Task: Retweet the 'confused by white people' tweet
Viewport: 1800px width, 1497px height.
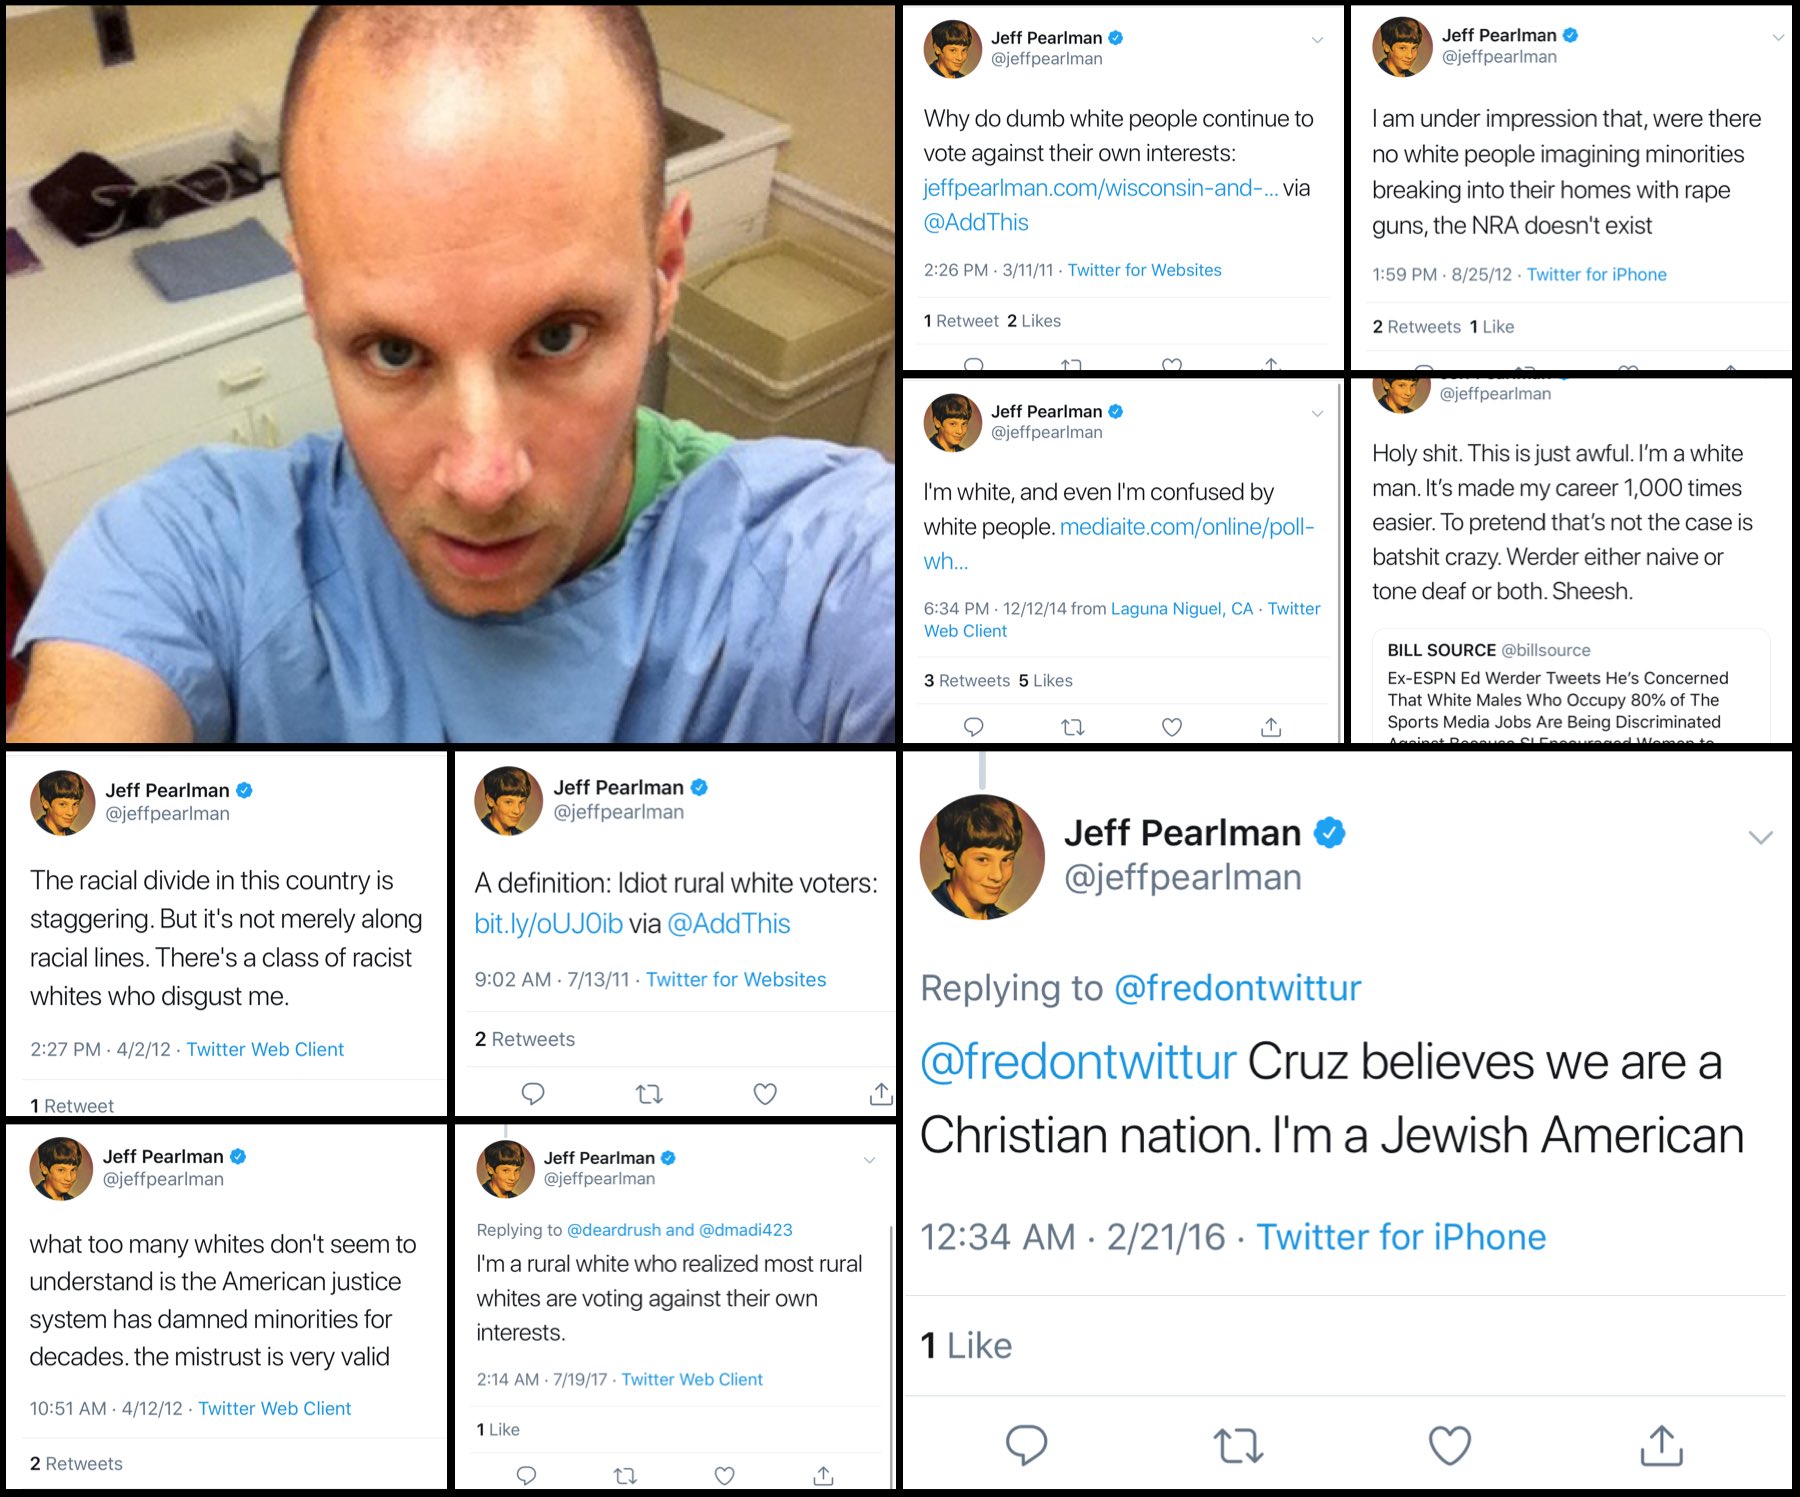Action: [1073, 727]
